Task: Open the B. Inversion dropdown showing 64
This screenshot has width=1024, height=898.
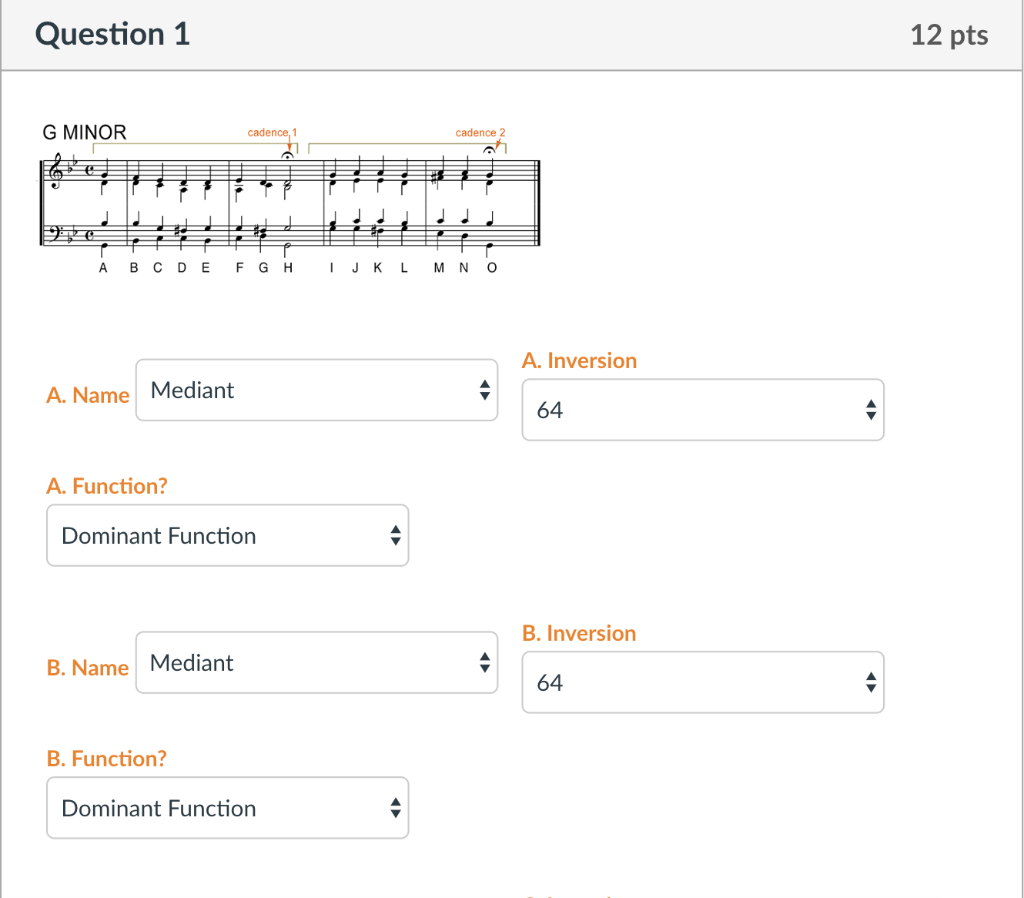Action: coord(702,682)
